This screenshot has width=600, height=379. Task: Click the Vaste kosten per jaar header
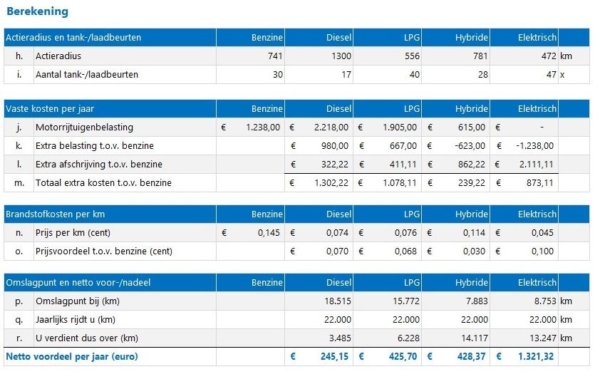(50, 109)
